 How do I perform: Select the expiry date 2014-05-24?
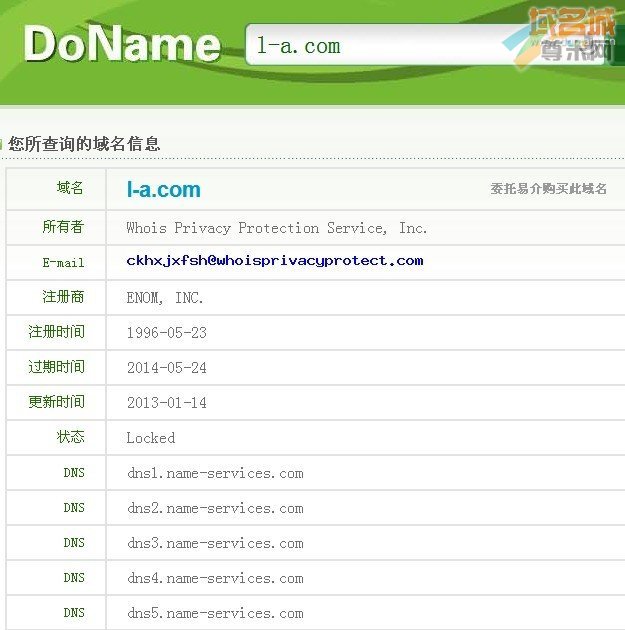click(x=167, y=368)
